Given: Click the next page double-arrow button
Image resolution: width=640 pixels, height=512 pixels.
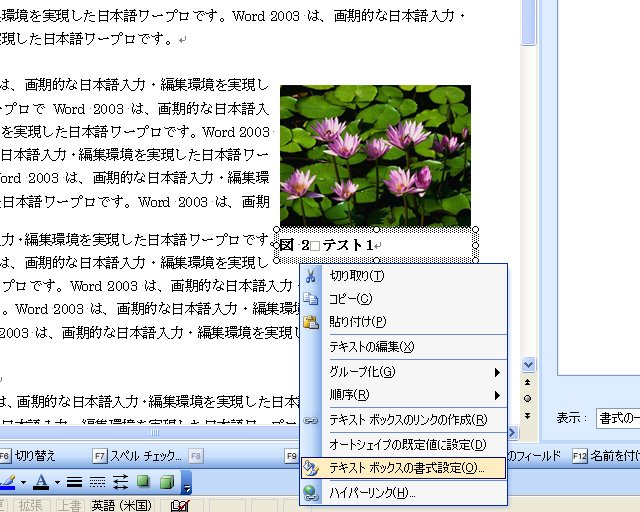Looking at the screenshot, I should pos(527,416).
